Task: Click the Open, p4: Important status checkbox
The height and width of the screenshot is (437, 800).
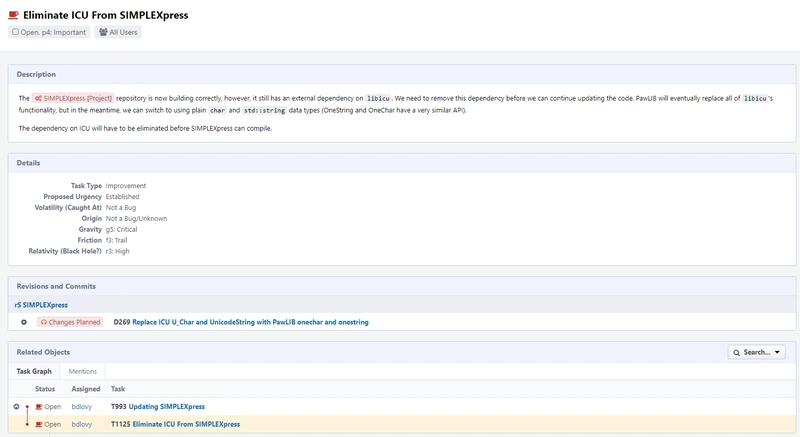Action: tap(16, 33)
